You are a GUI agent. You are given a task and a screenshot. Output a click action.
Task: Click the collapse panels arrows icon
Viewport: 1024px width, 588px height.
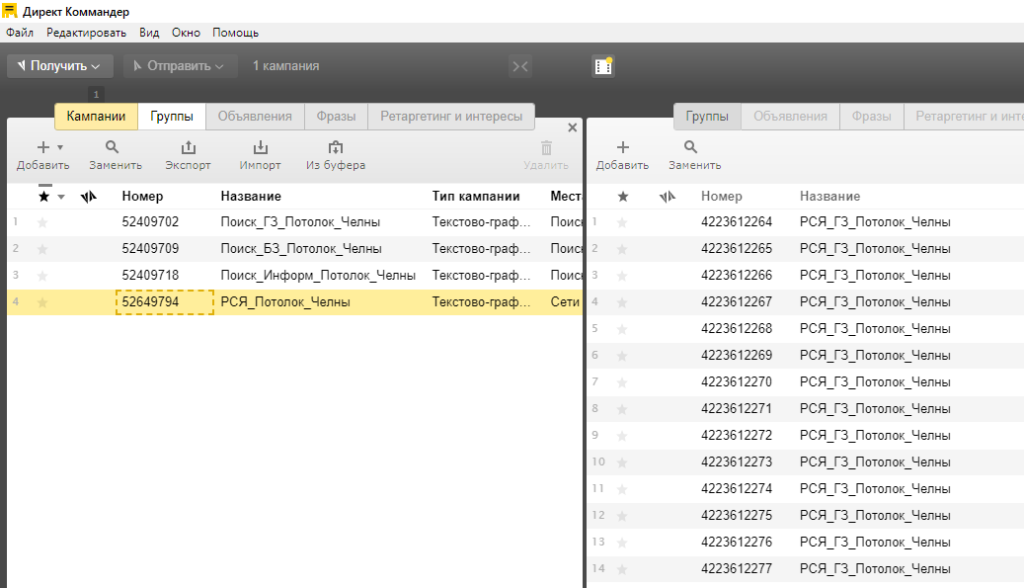520,66
